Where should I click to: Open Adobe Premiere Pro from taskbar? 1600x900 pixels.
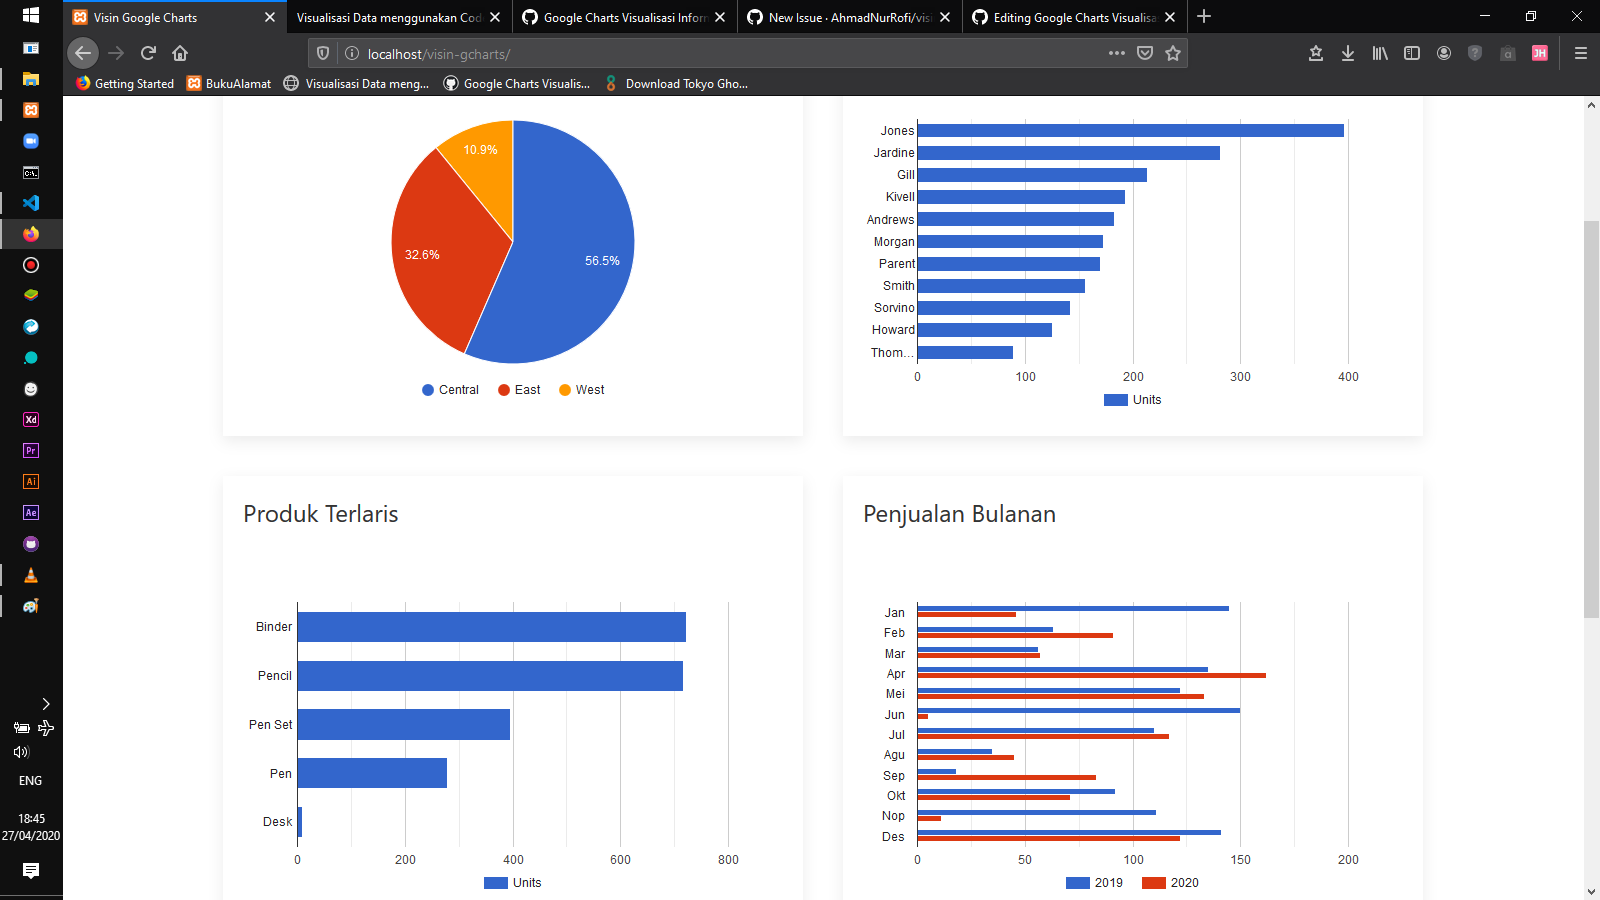31,451
